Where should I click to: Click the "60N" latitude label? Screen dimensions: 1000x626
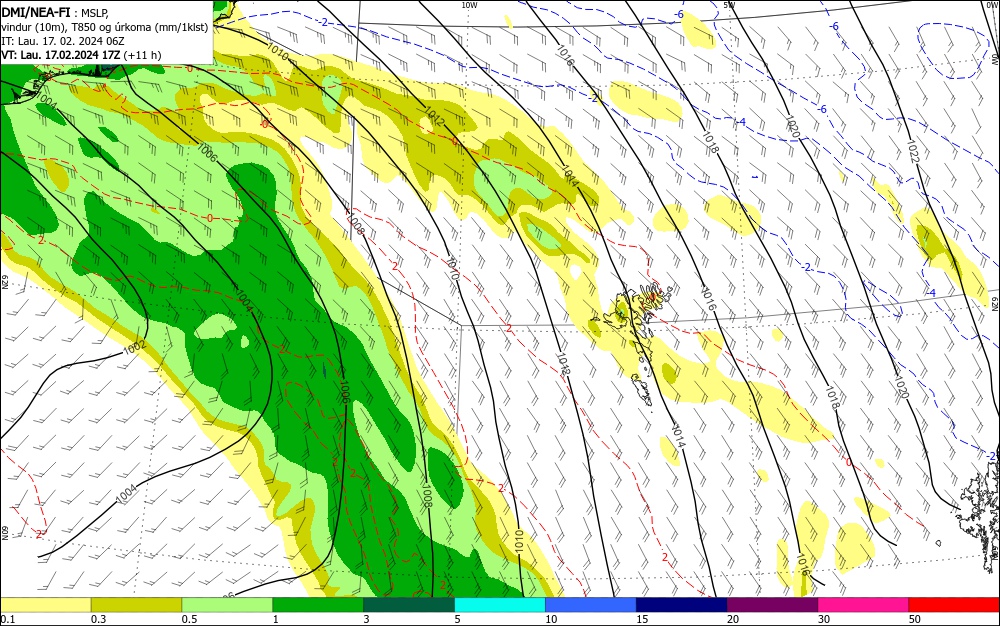click(x=4, y=531)
